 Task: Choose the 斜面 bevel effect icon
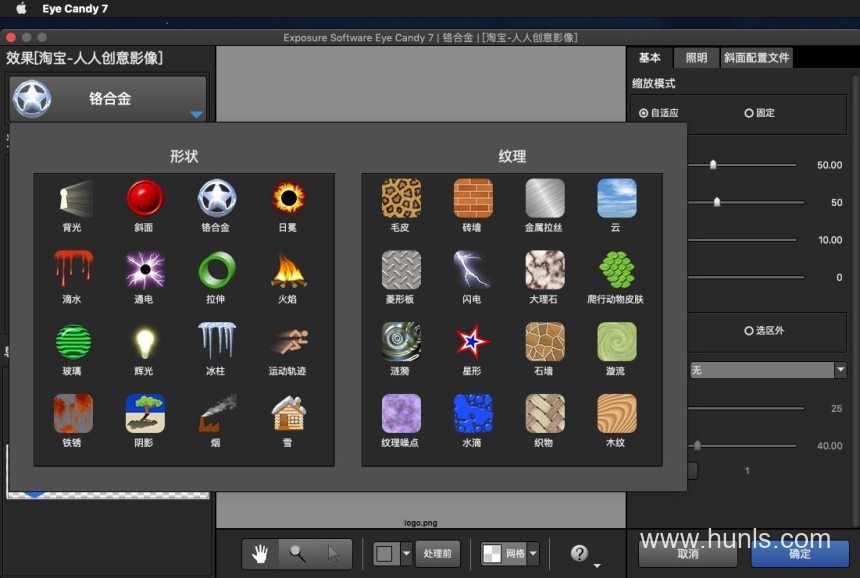tap(144, 199)
